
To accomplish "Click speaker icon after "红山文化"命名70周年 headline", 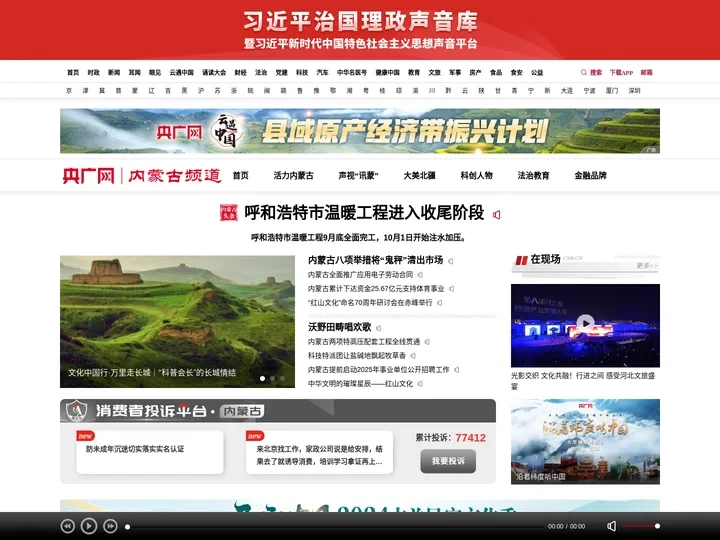I will coord(439,303).
